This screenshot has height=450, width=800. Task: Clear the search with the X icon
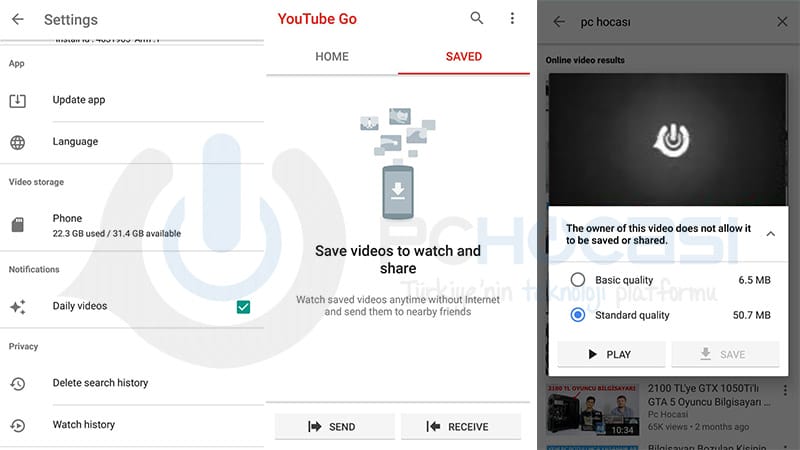(x=782, y=21)
